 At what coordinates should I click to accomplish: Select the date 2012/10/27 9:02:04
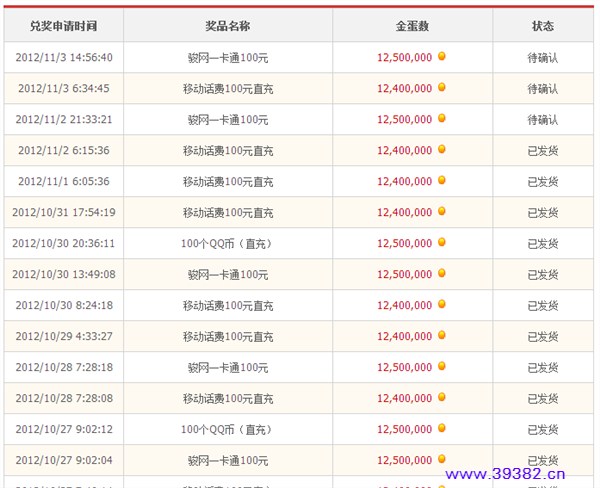[x=64, y=460]
